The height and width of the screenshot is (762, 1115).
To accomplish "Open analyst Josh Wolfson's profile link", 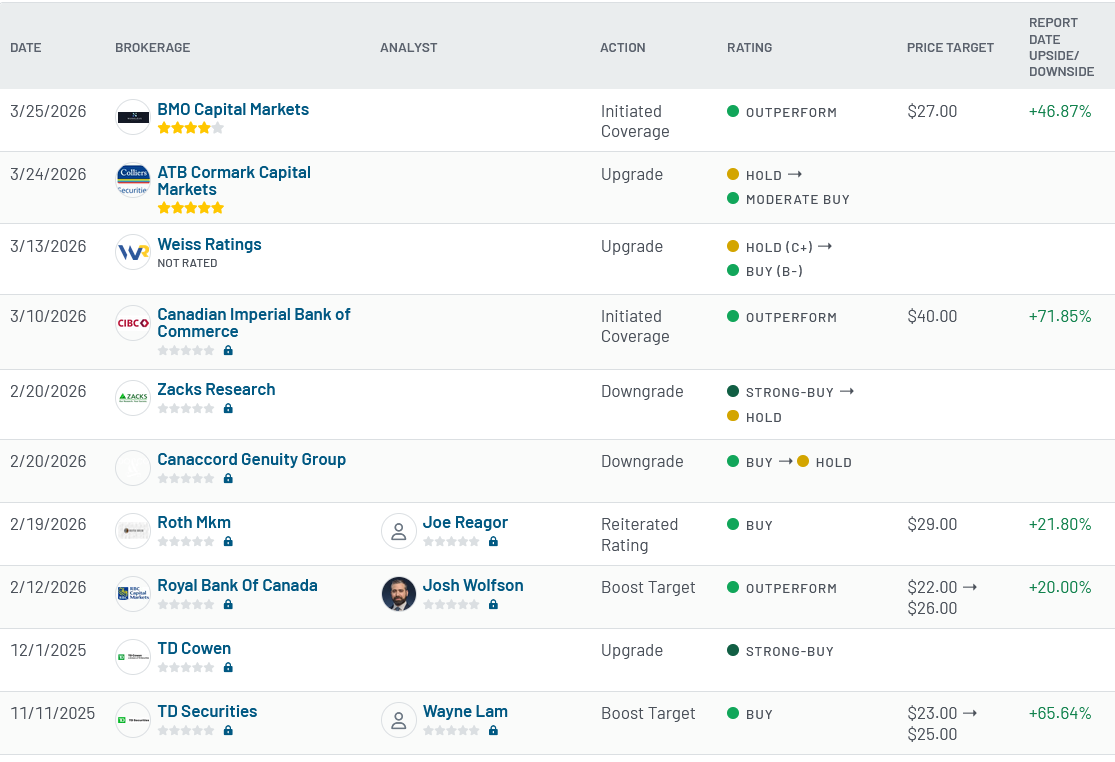I will [473, 586].
